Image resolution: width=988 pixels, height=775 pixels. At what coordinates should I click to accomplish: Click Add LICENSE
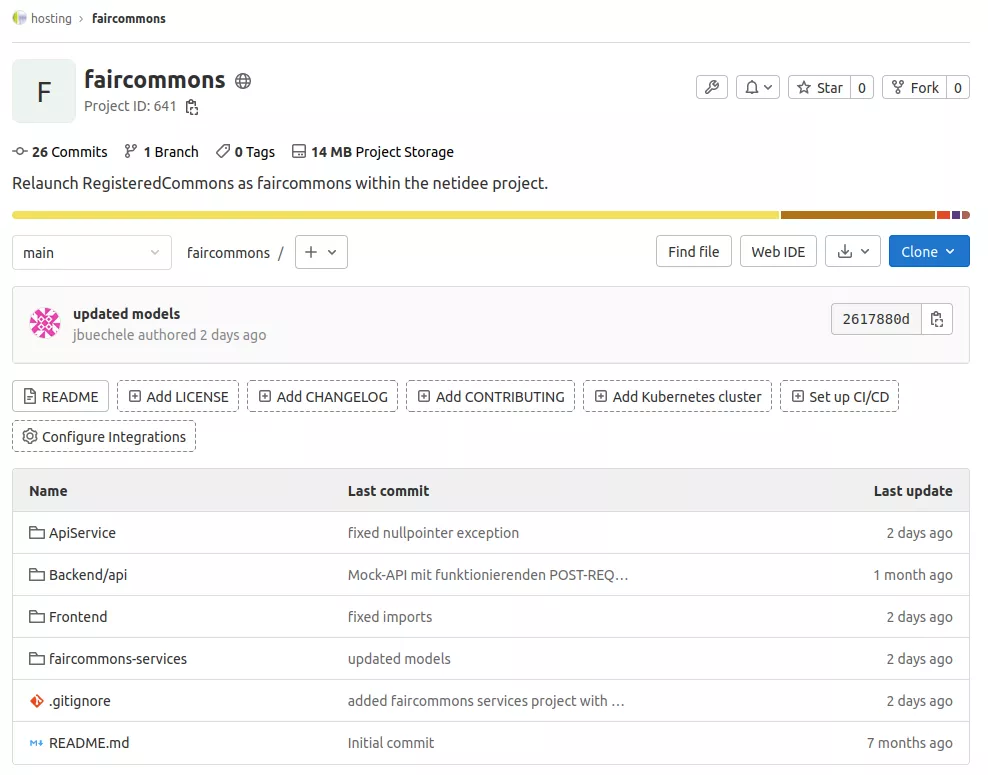coord(178,396)
